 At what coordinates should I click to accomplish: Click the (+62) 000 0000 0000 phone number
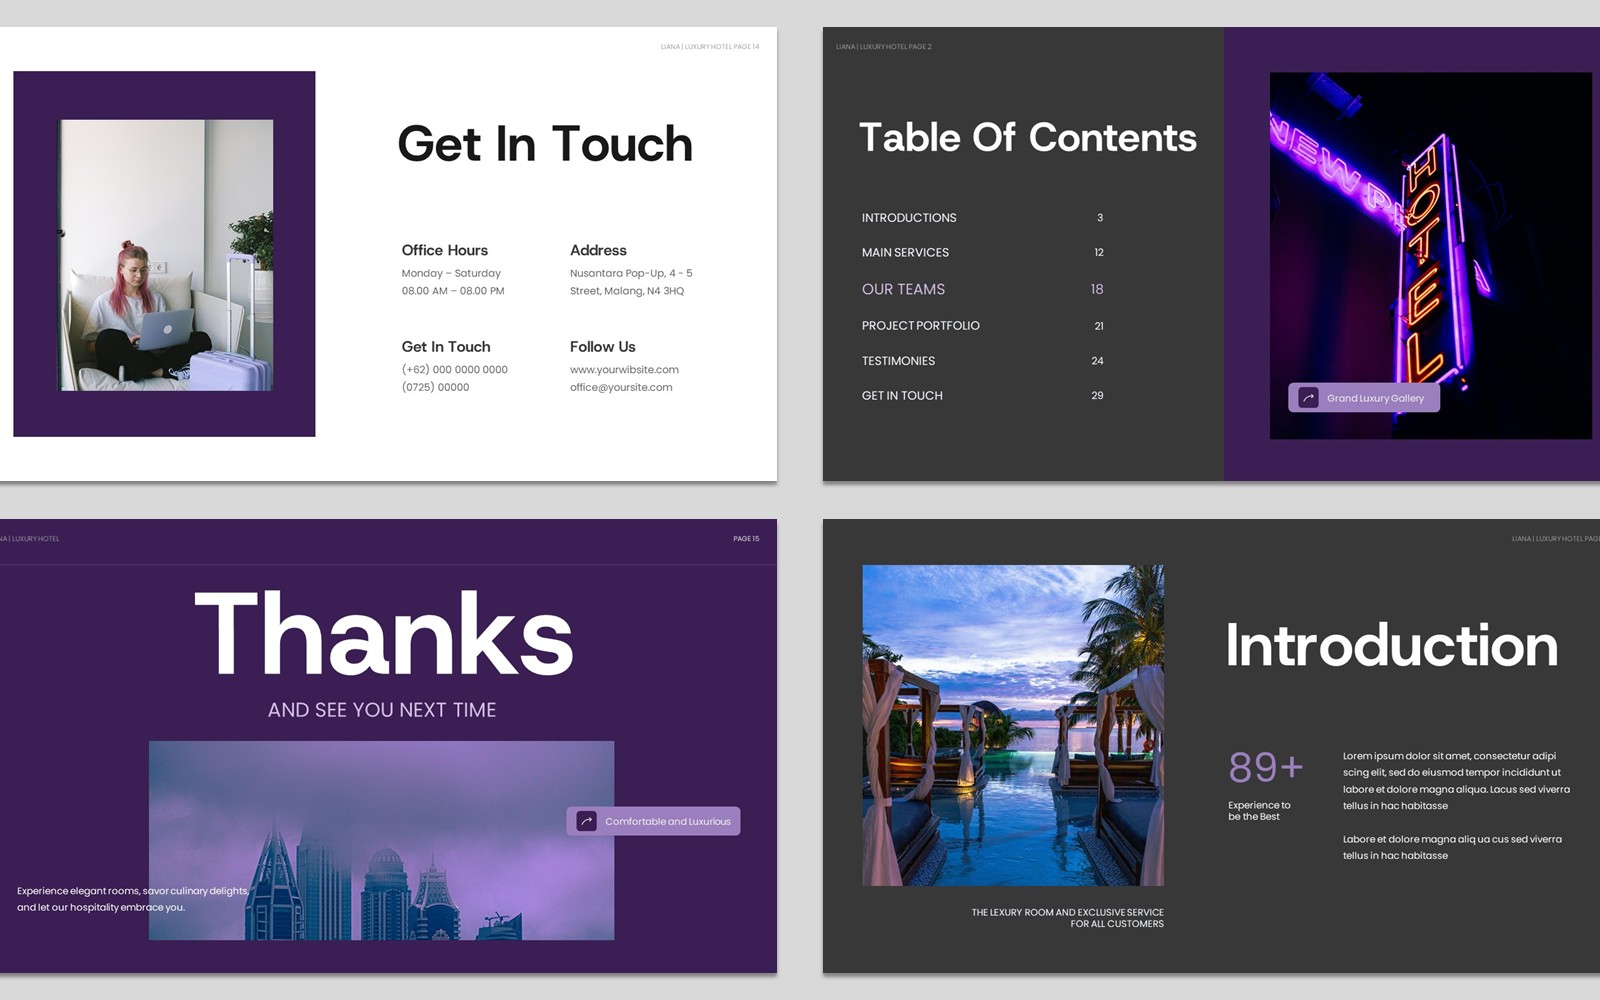(x=454, y=370)
